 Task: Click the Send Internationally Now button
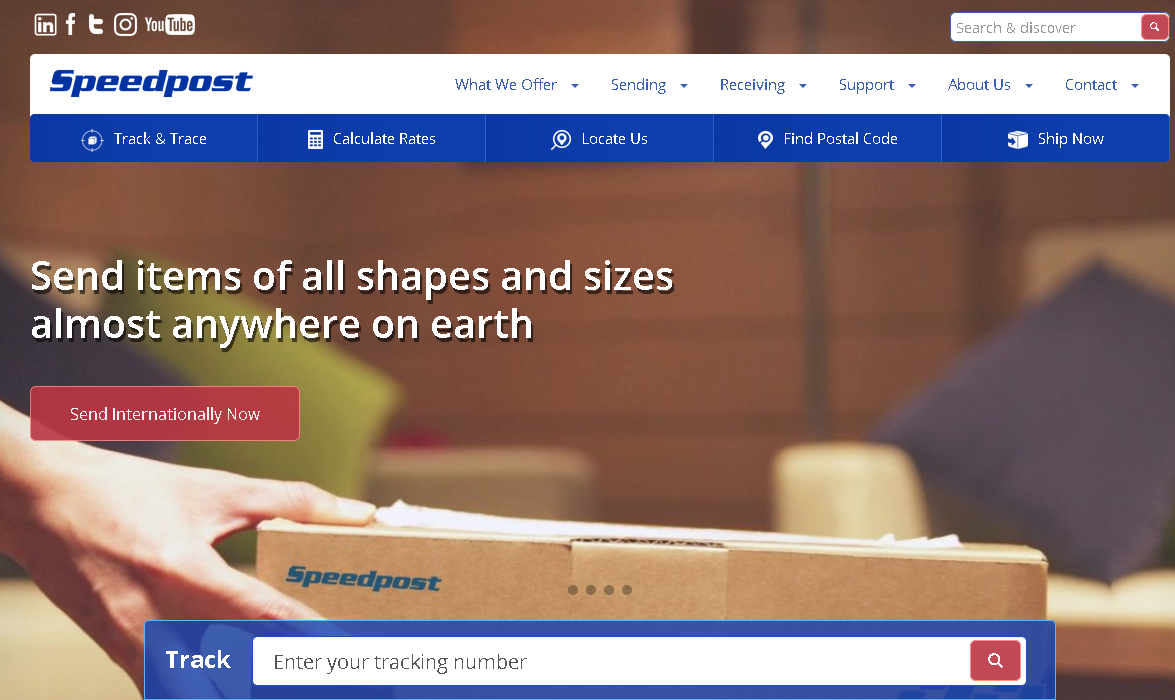click(x=165, y=414)
